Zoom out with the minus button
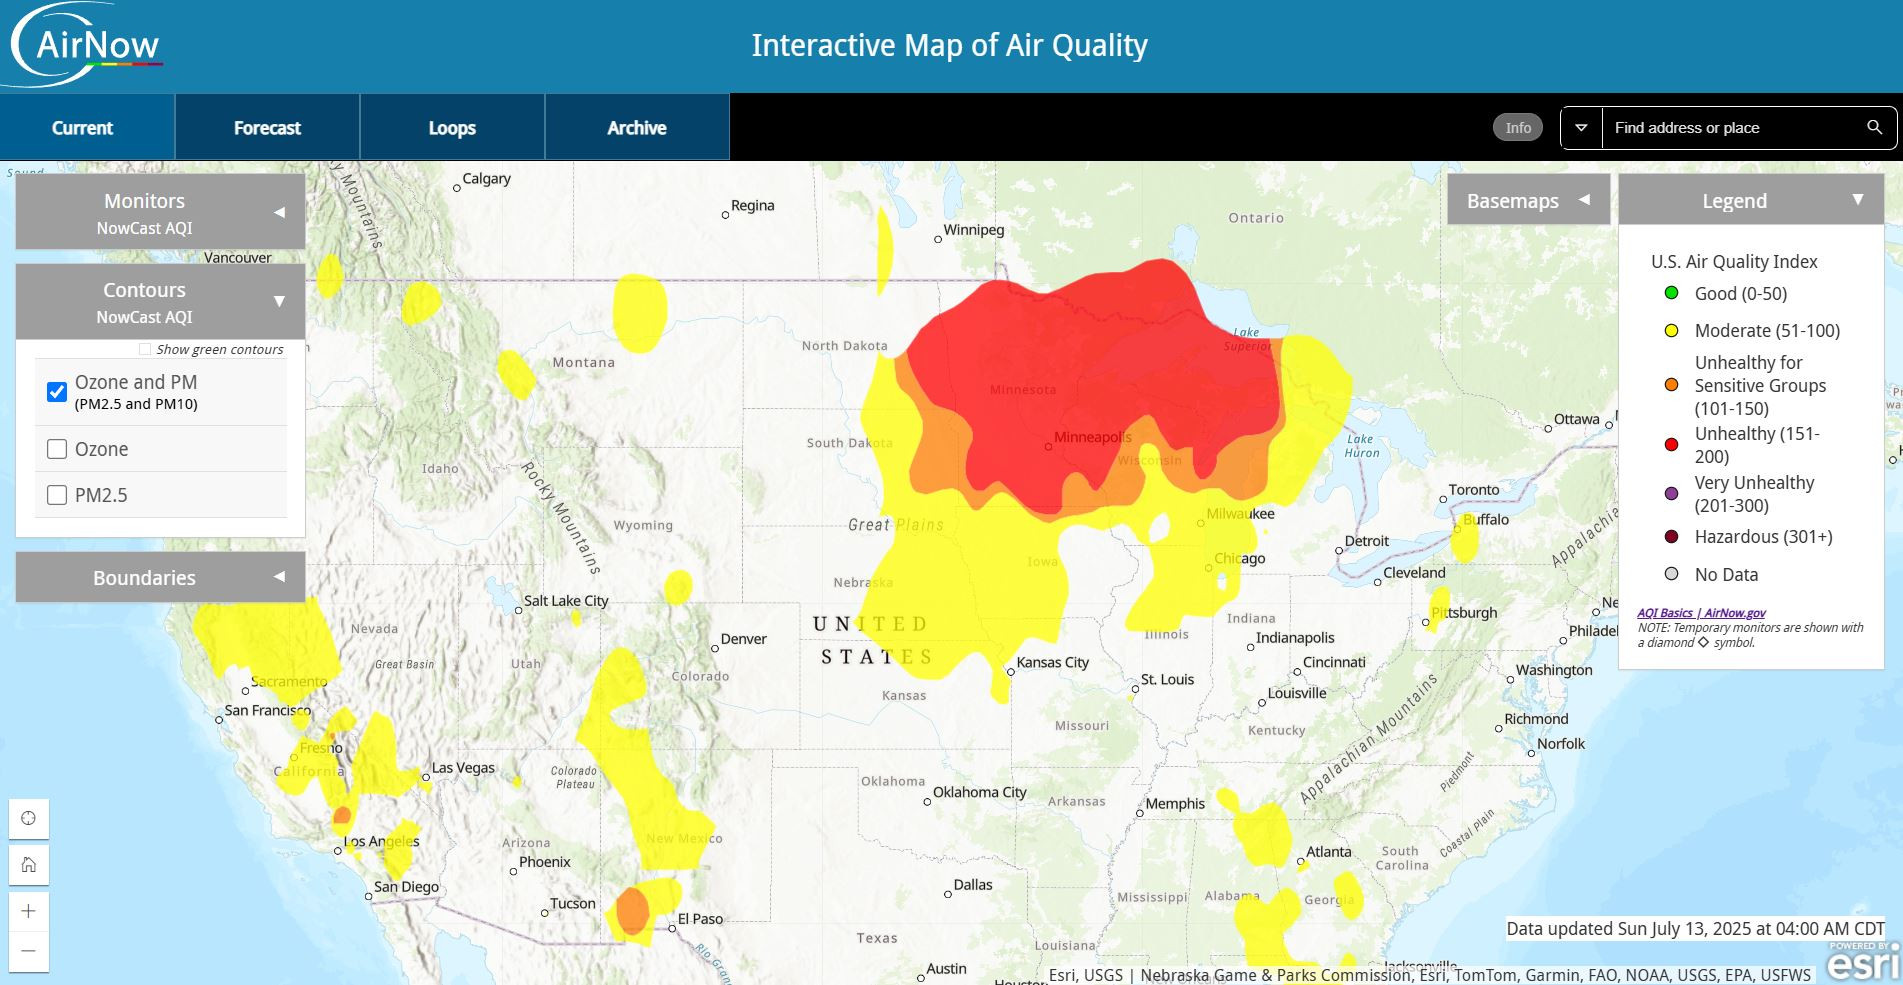1903x985 pixels. (29, 951)
